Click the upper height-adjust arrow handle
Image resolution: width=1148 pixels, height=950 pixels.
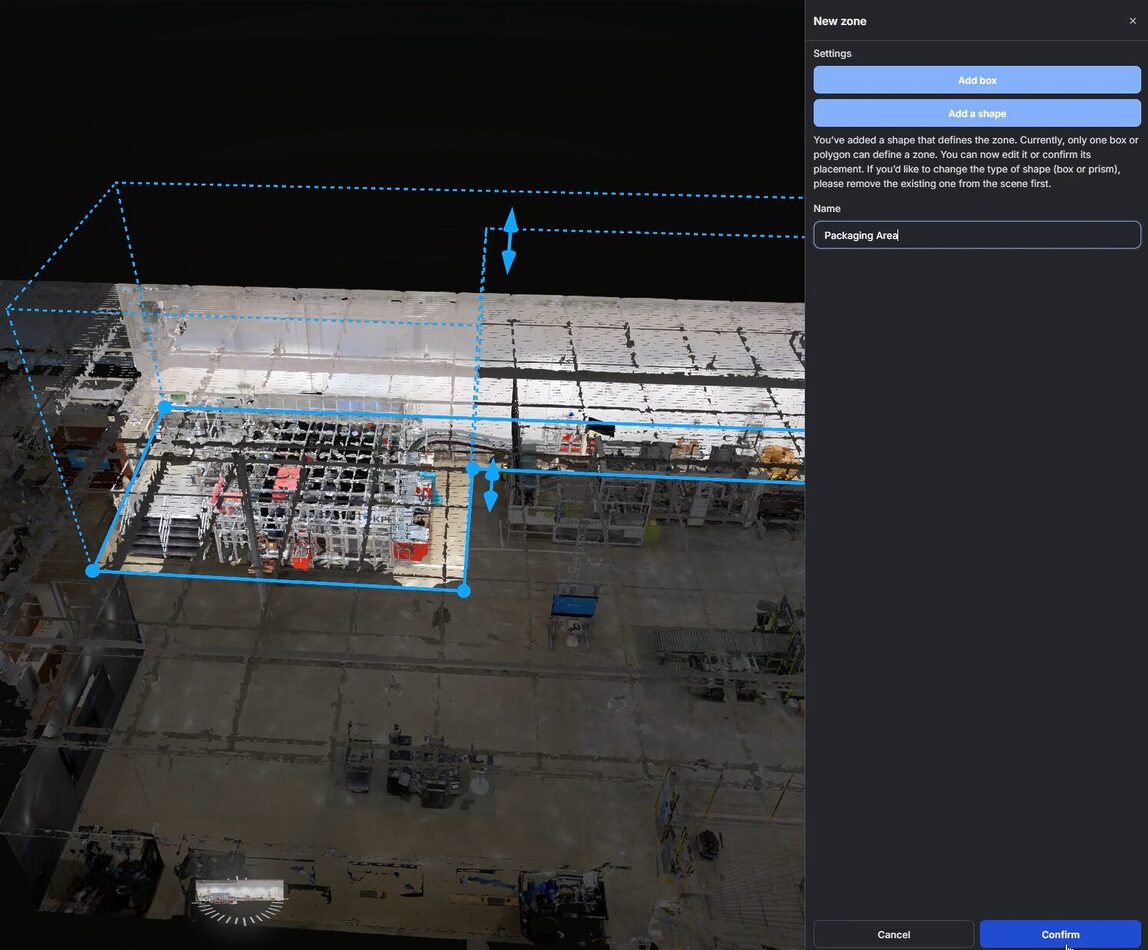(x=510, y=240)
